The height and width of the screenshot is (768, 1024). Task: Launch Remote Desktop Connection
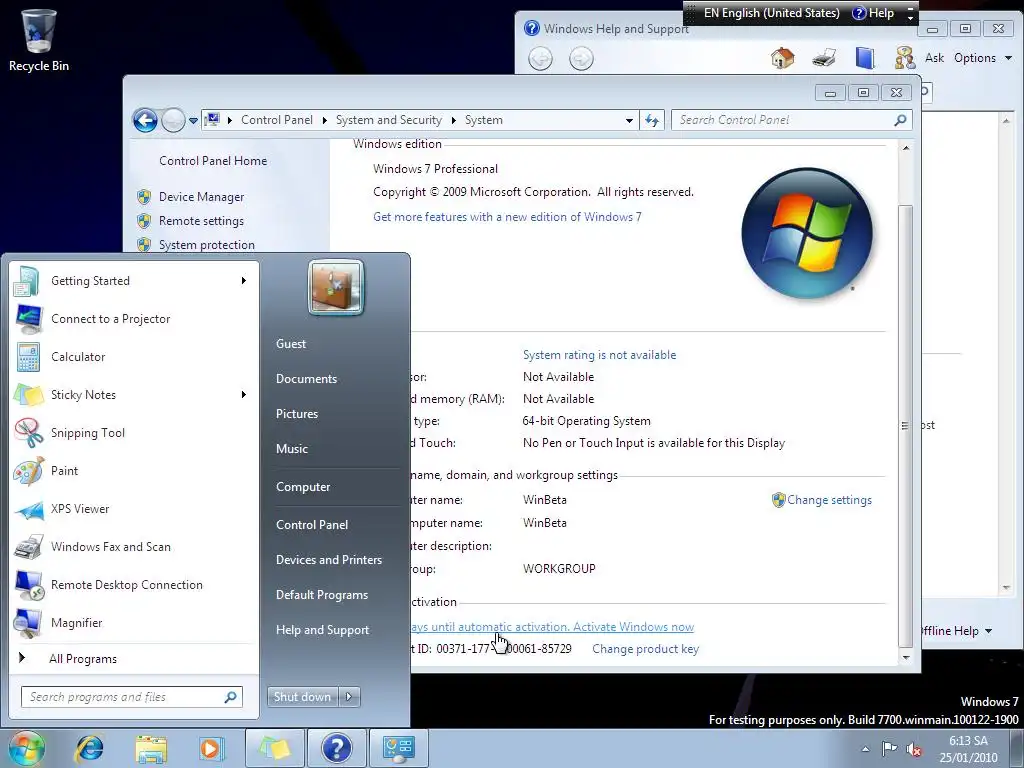pyautogui.click(x=134, y=584)
